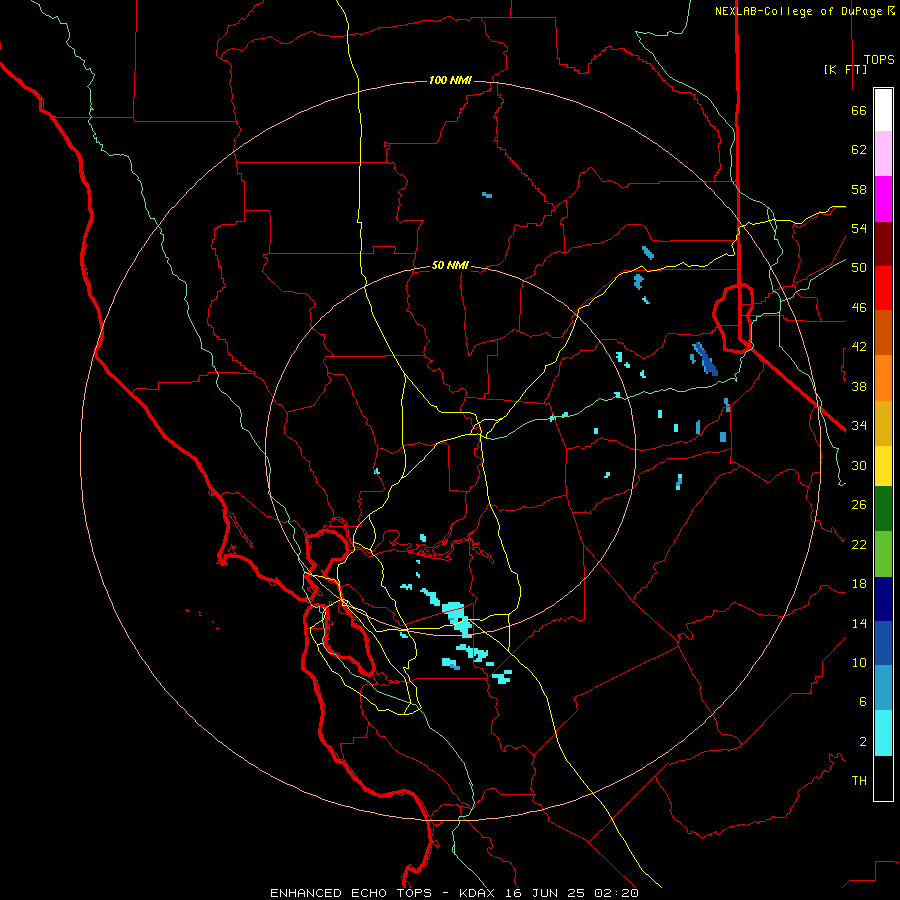Click the navy blue legend swatch
Image resolution: width=900 pixels, height=900 pixels.
click(883, 599)
